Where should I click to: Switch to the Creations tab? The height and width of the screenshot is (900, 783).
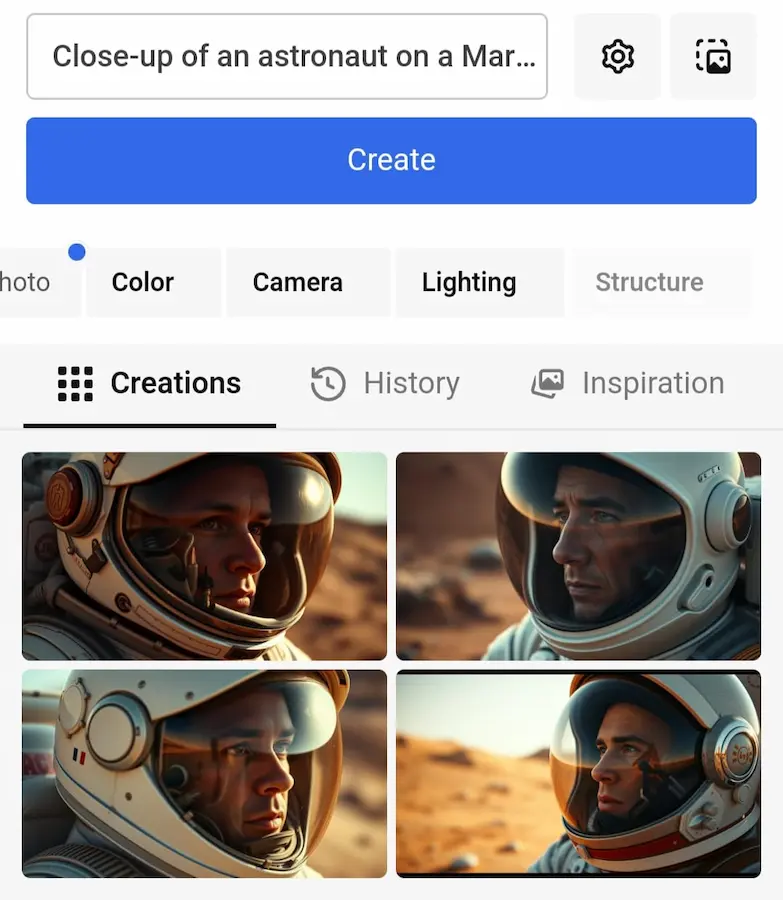click(x=149, y=383)
